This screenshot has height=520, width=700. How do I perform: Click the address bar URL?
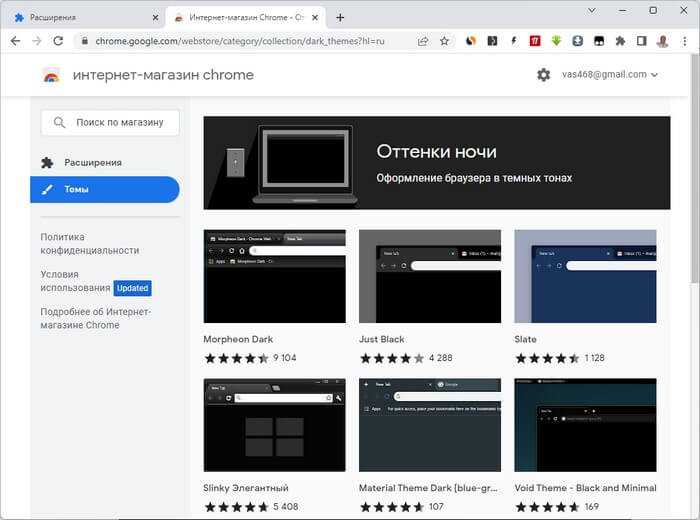pyautogui.click(x=240, y=41)
